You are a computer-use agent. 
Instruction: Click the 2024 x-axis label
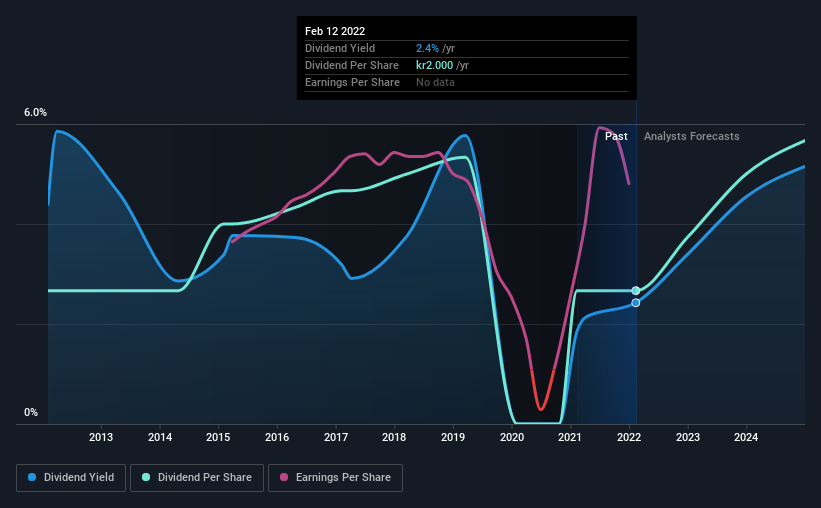point(746,437)
